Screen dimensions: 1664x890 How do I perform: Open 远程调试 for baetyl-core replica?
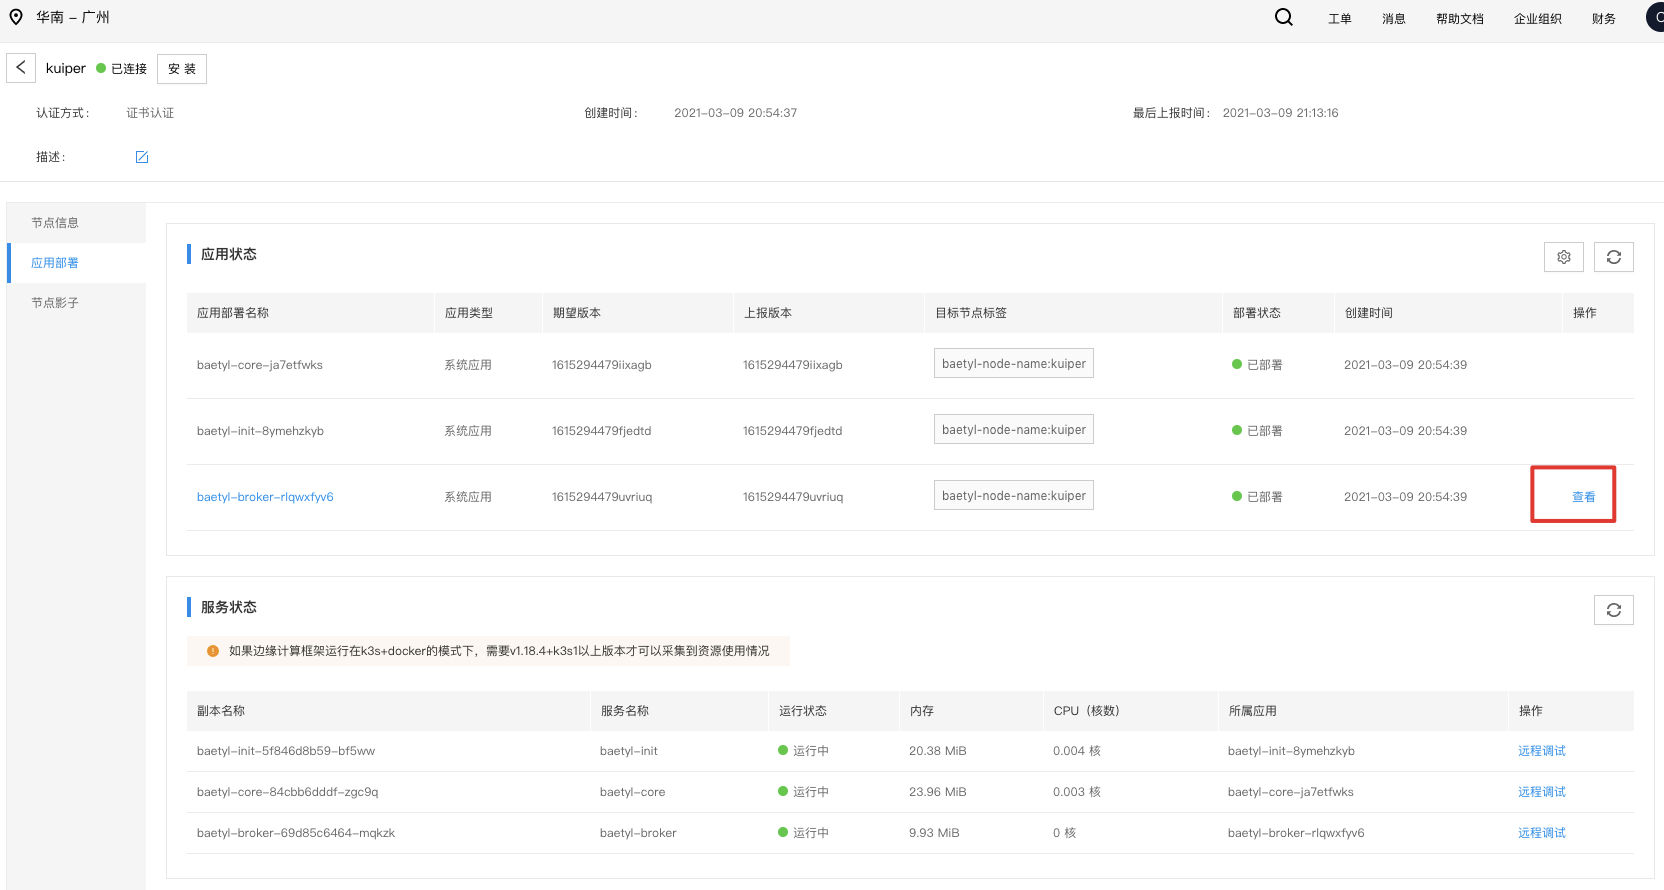point(1542,792)
